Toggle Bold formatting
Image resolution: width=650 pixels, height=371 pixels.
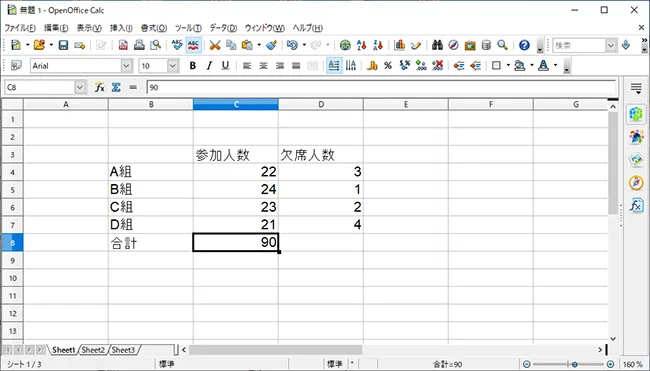pyautogui.click(x=192, y=65)
